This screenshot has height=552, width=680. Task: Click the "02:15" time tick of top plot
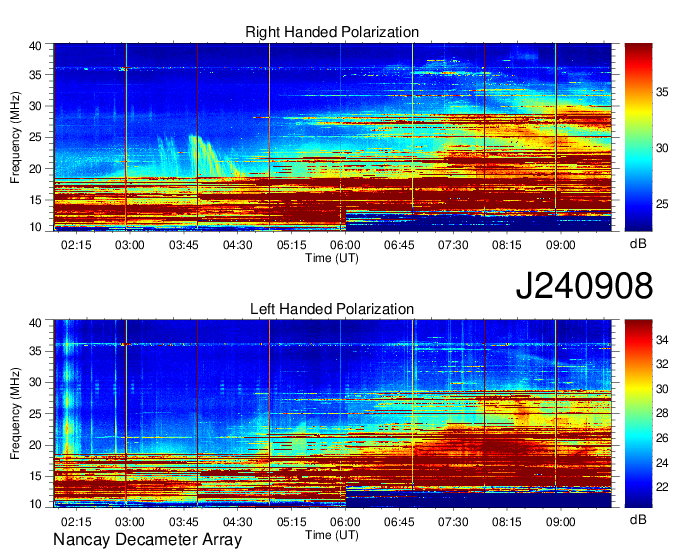[x=76, y=245]
